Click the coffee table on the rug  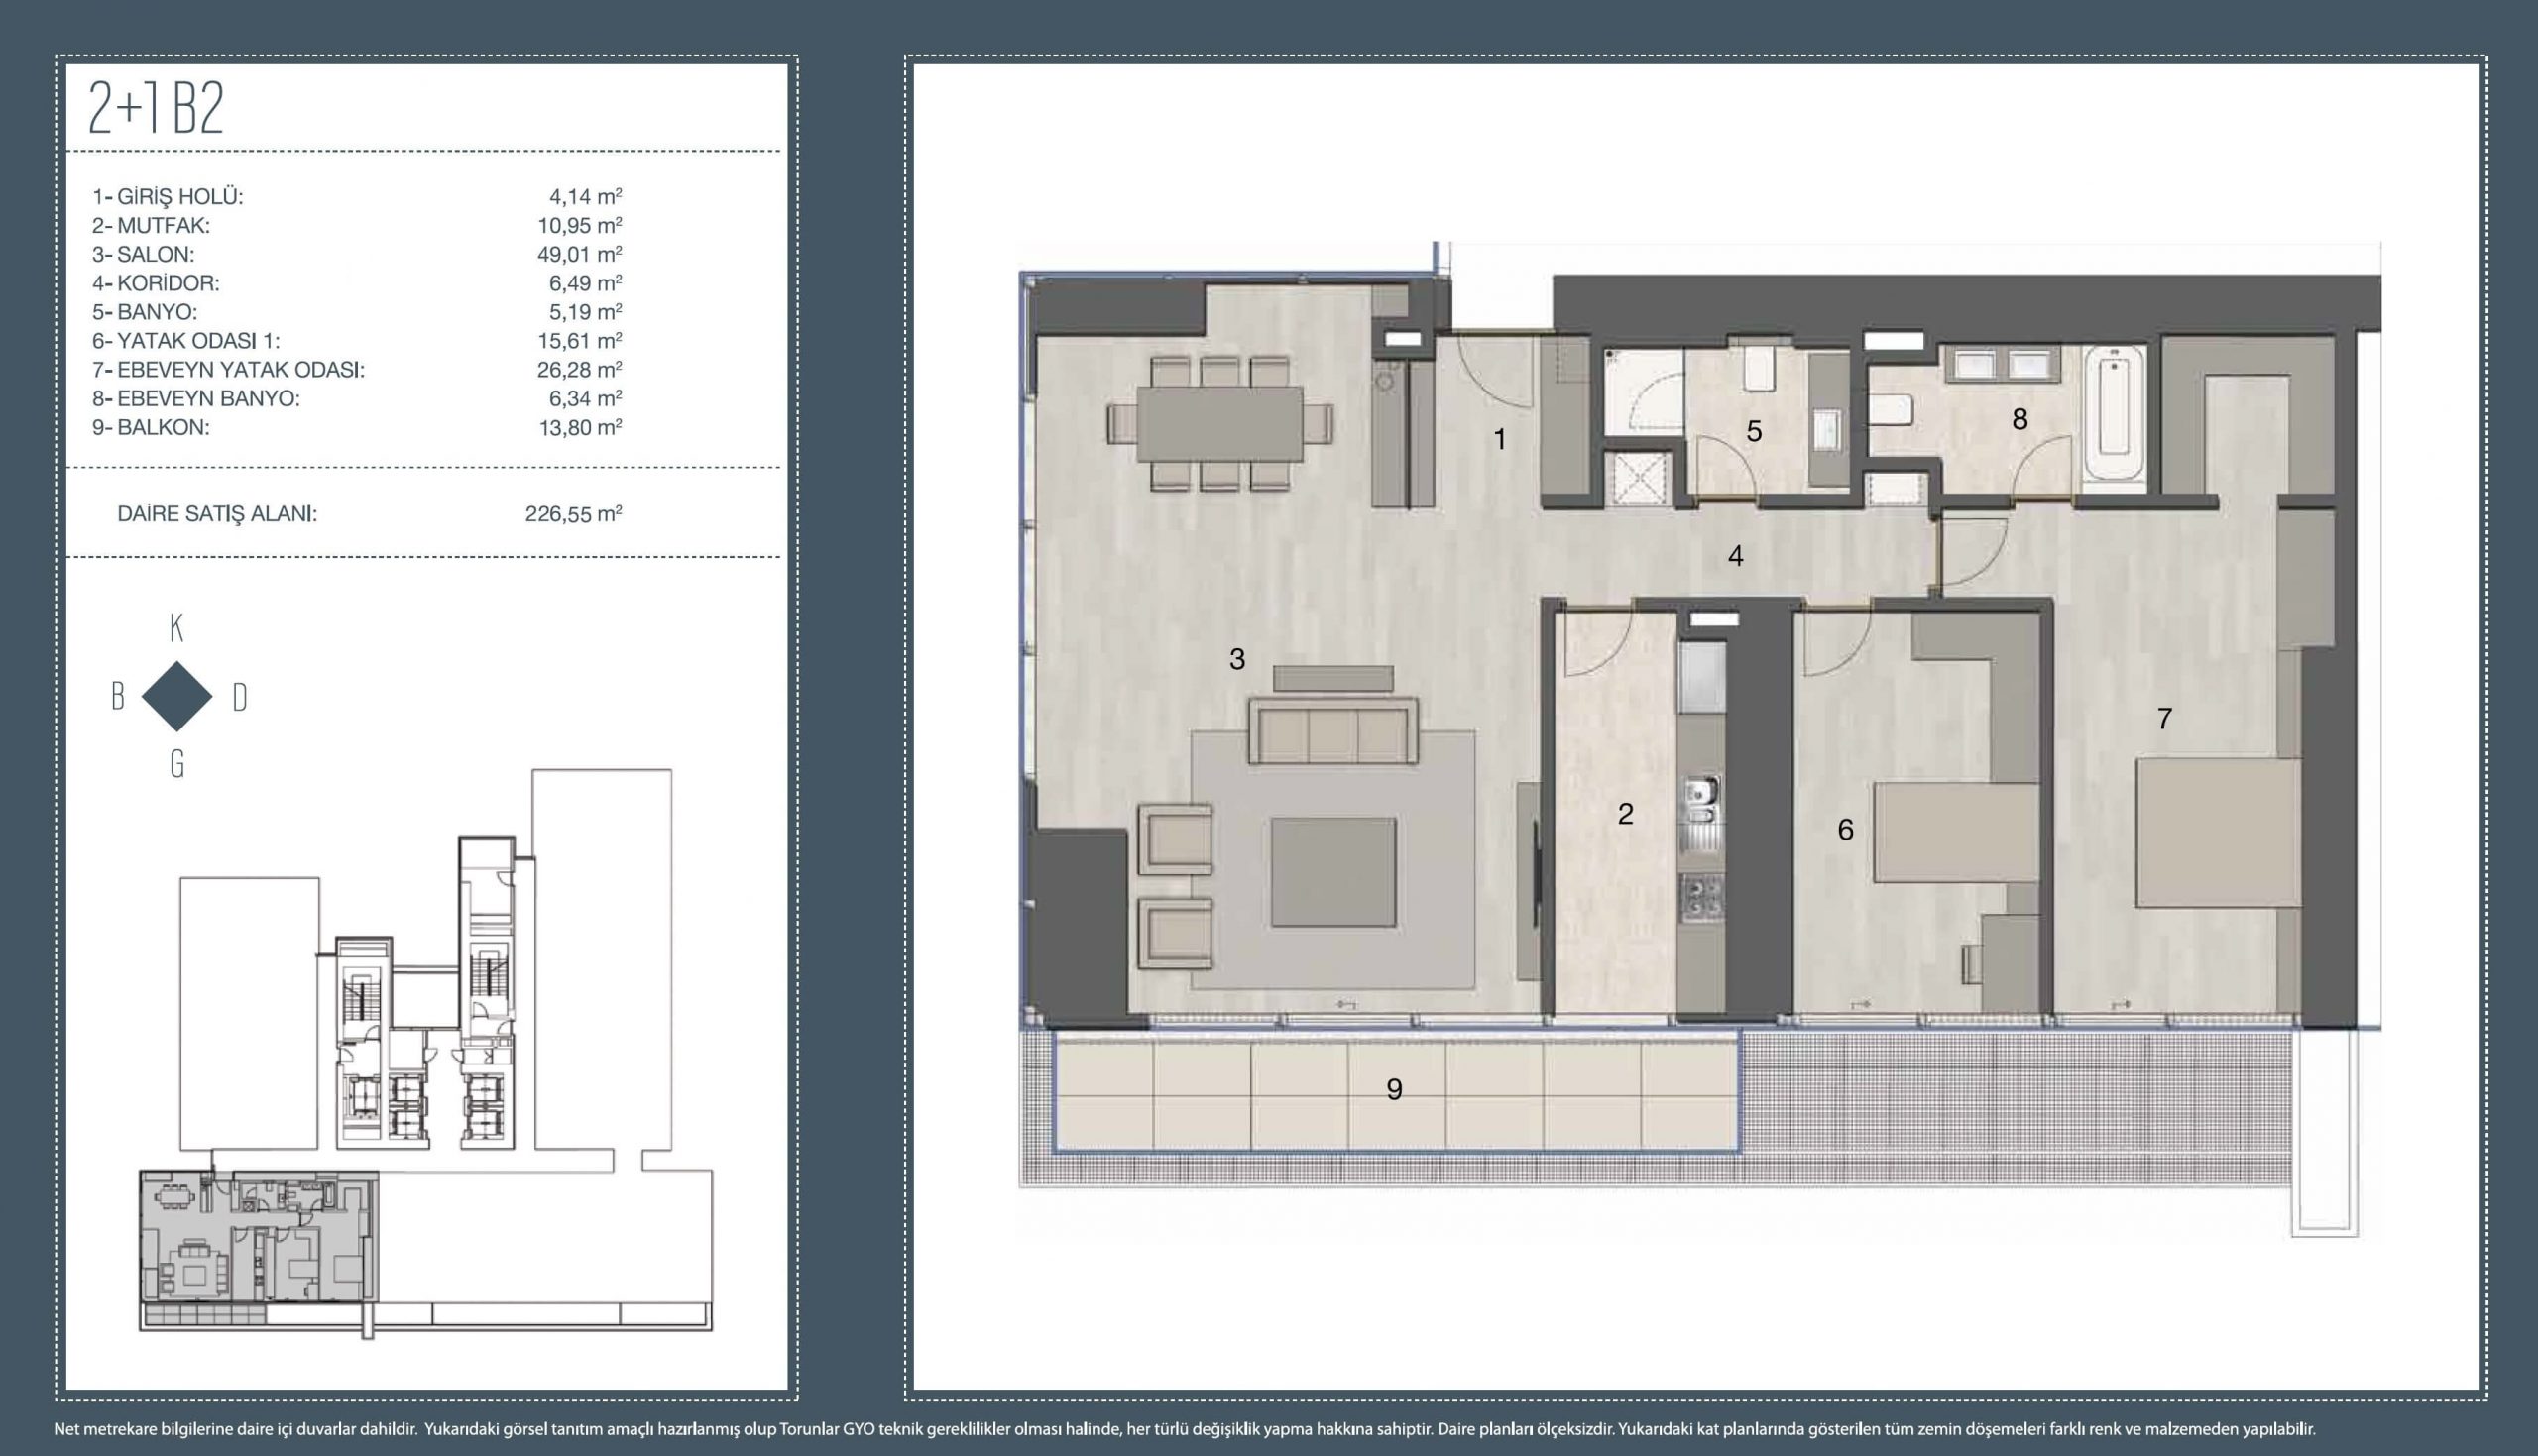pos(1333,872)
